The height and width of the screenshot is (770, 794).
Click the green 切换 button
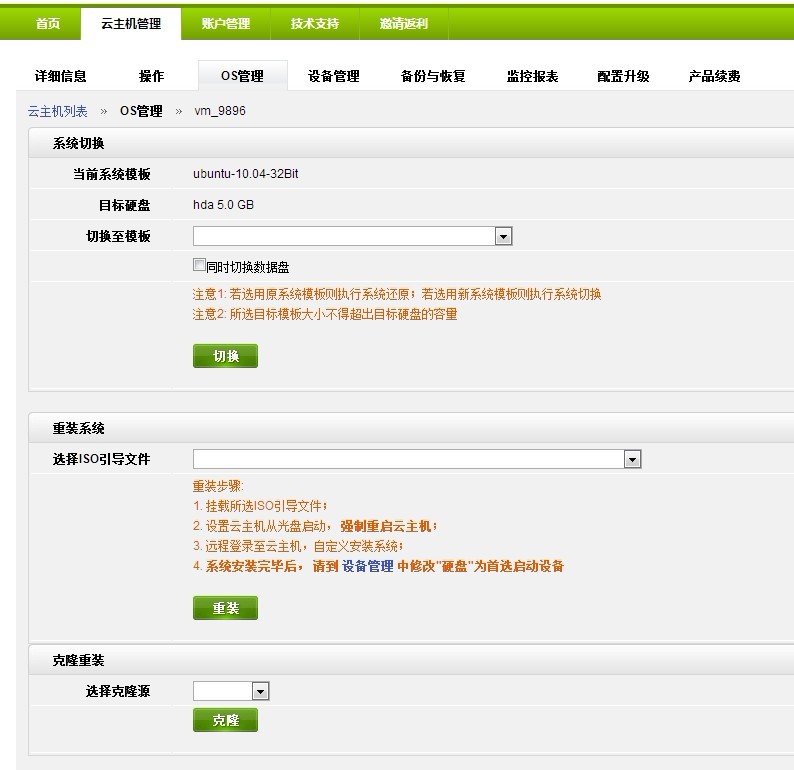click(225, 356)
